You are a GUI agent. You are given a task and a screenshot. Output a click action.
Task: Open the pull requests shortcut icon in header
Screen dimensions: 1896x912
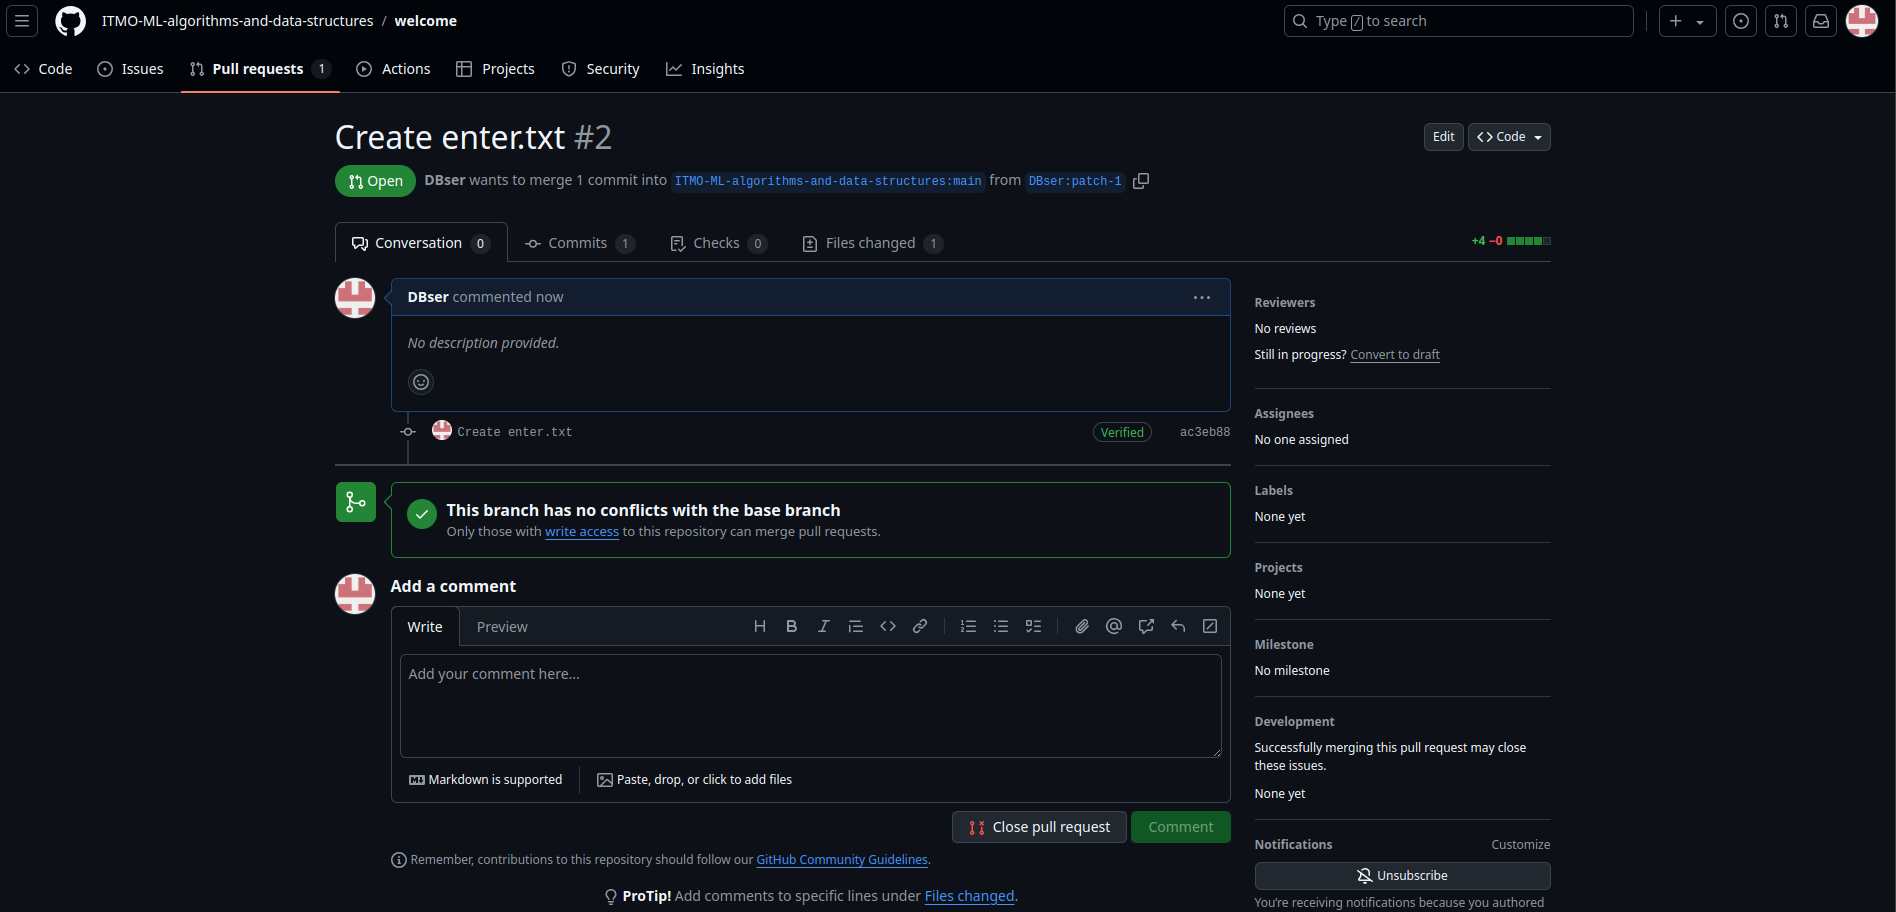pos(1781,21)
